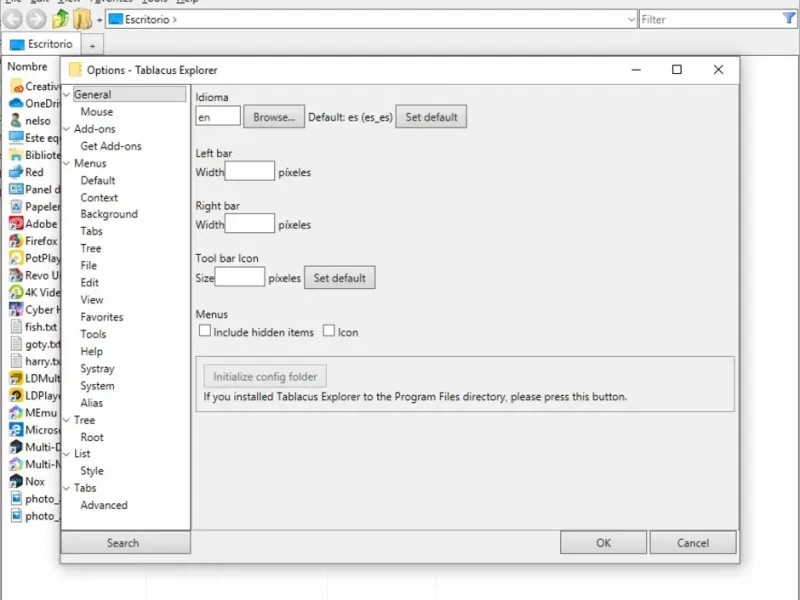Select the 4K Video shortcut icon
800x600 pixels.
coord(16,292)
